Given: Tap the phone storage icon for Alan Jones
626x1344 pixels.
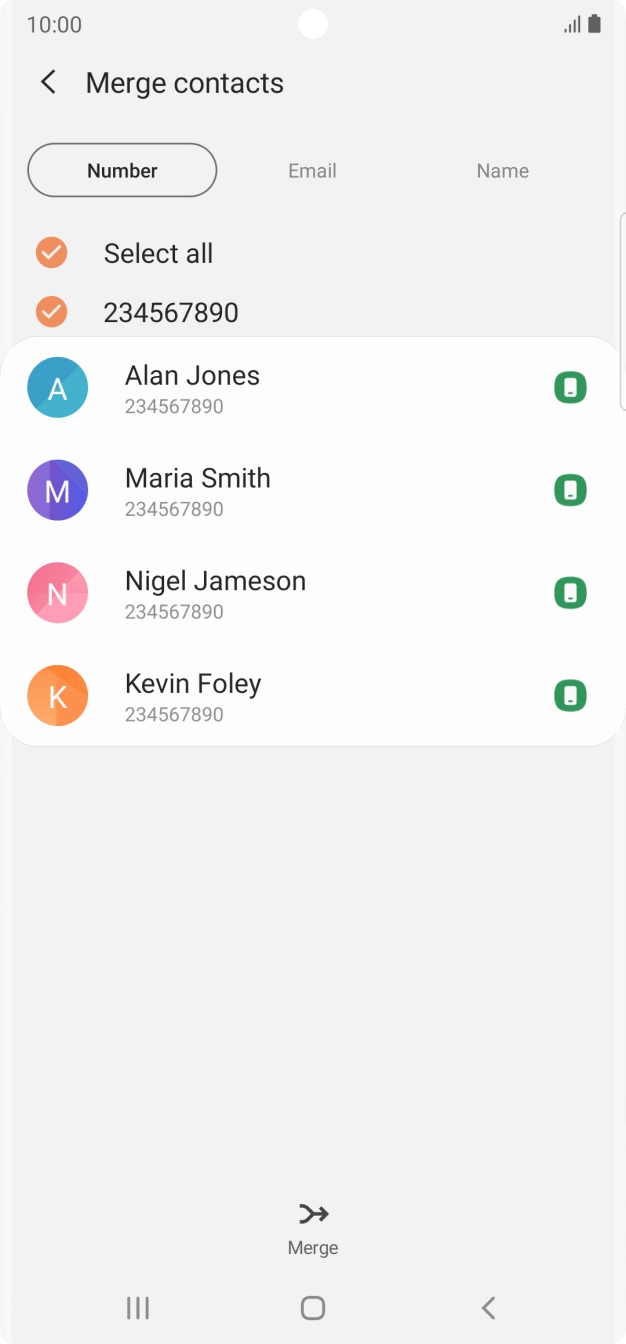Looking at the screenshot, I should [570, 388].
